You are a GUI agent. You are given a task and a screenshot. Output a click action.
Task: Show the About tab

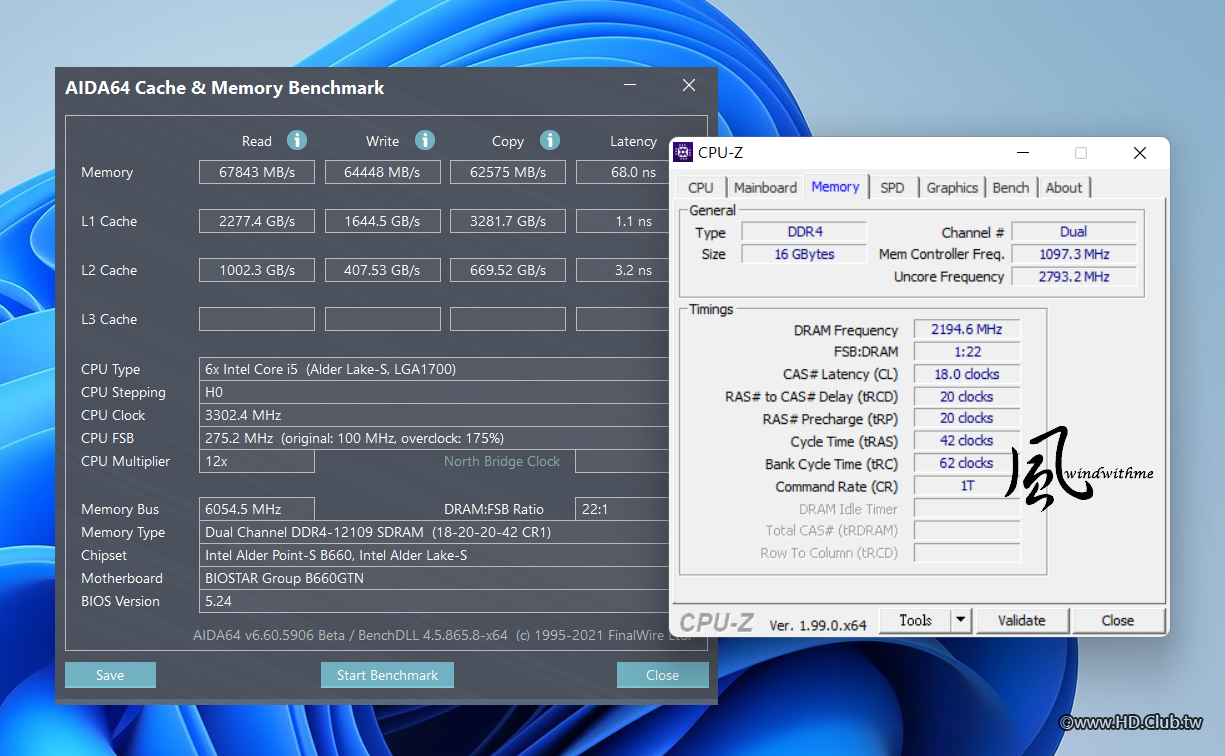[1063, 188]
